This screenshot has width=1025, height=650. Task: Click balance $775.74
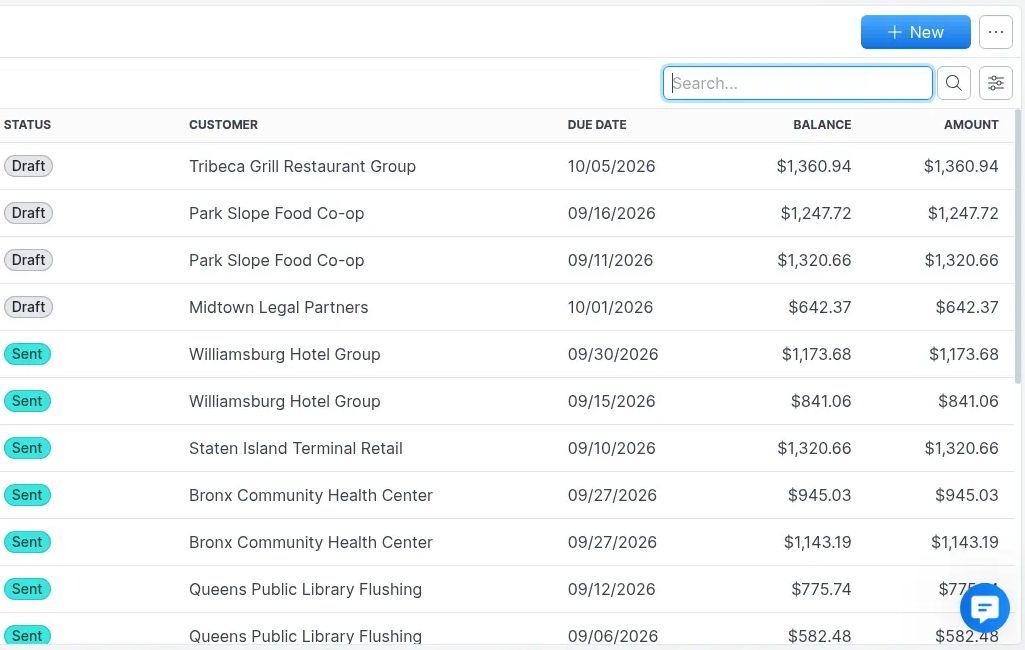(821, 589)
